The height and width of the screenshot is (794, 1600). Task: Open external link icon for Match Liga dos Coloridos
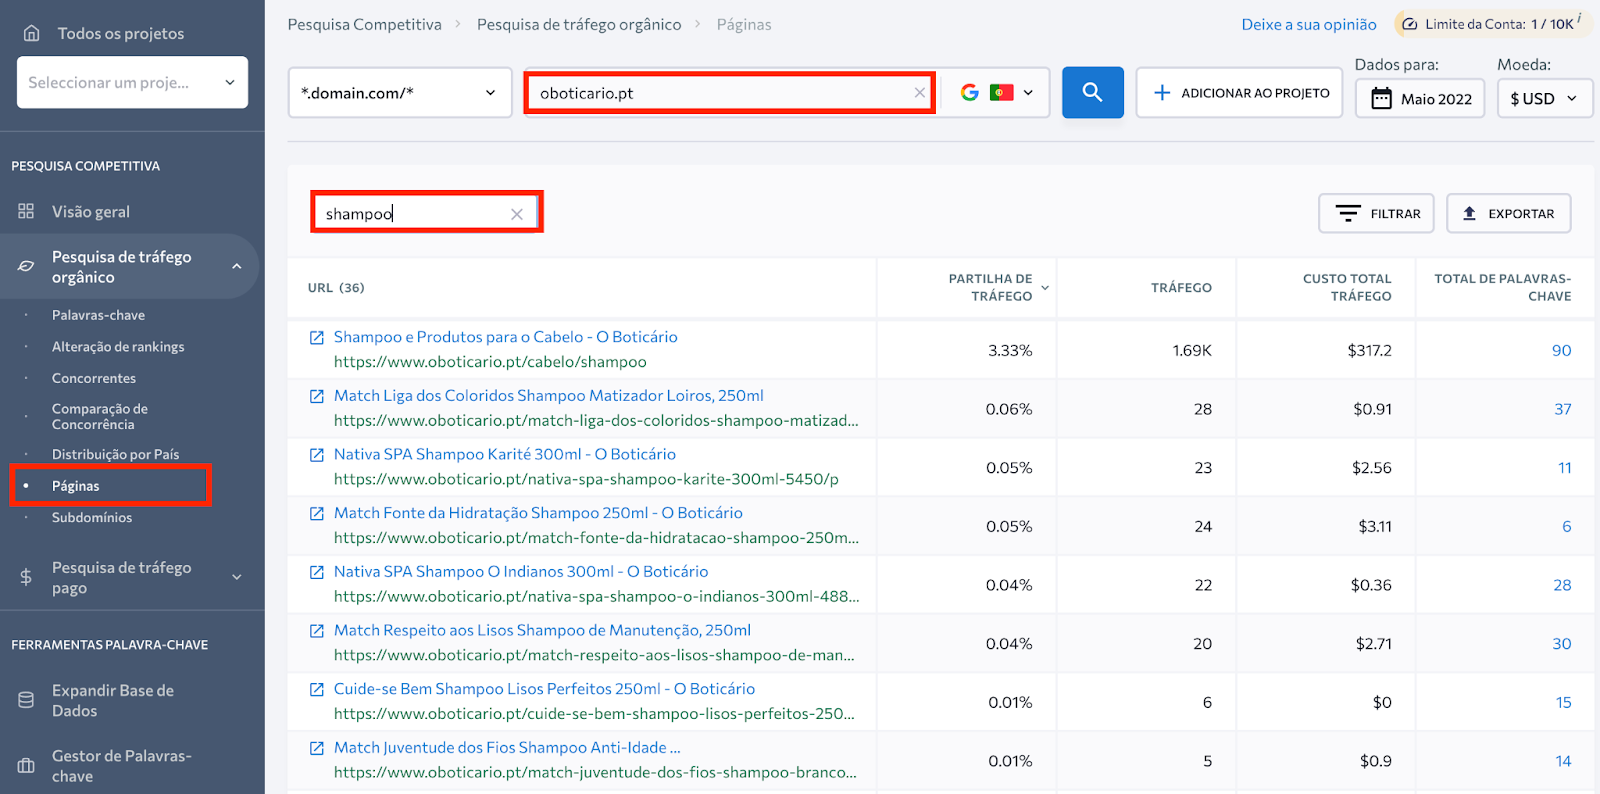(317, 396)
